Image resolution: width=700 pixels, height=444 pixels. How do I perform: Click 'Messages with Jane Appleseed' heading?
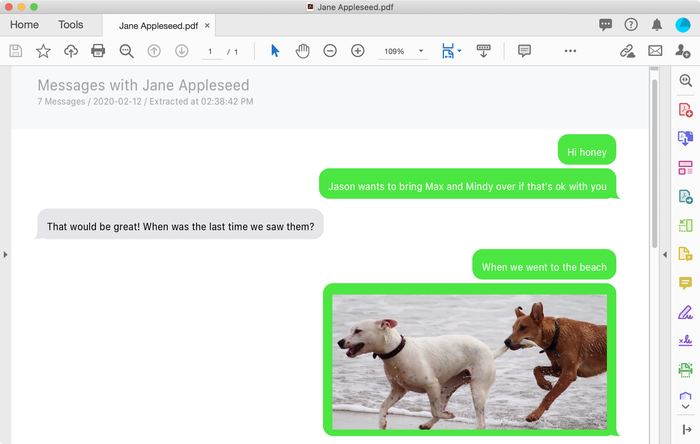143,85
